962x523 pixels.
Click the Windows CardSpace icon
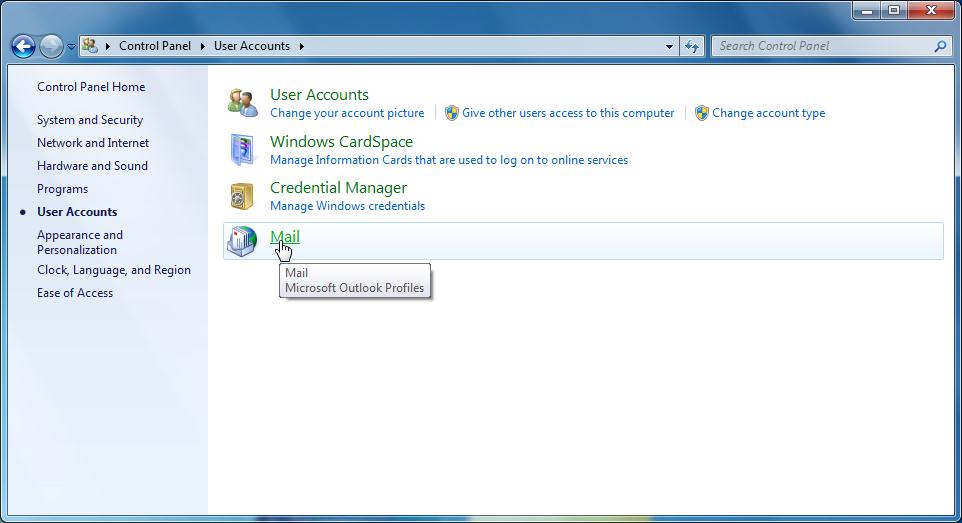242,149
